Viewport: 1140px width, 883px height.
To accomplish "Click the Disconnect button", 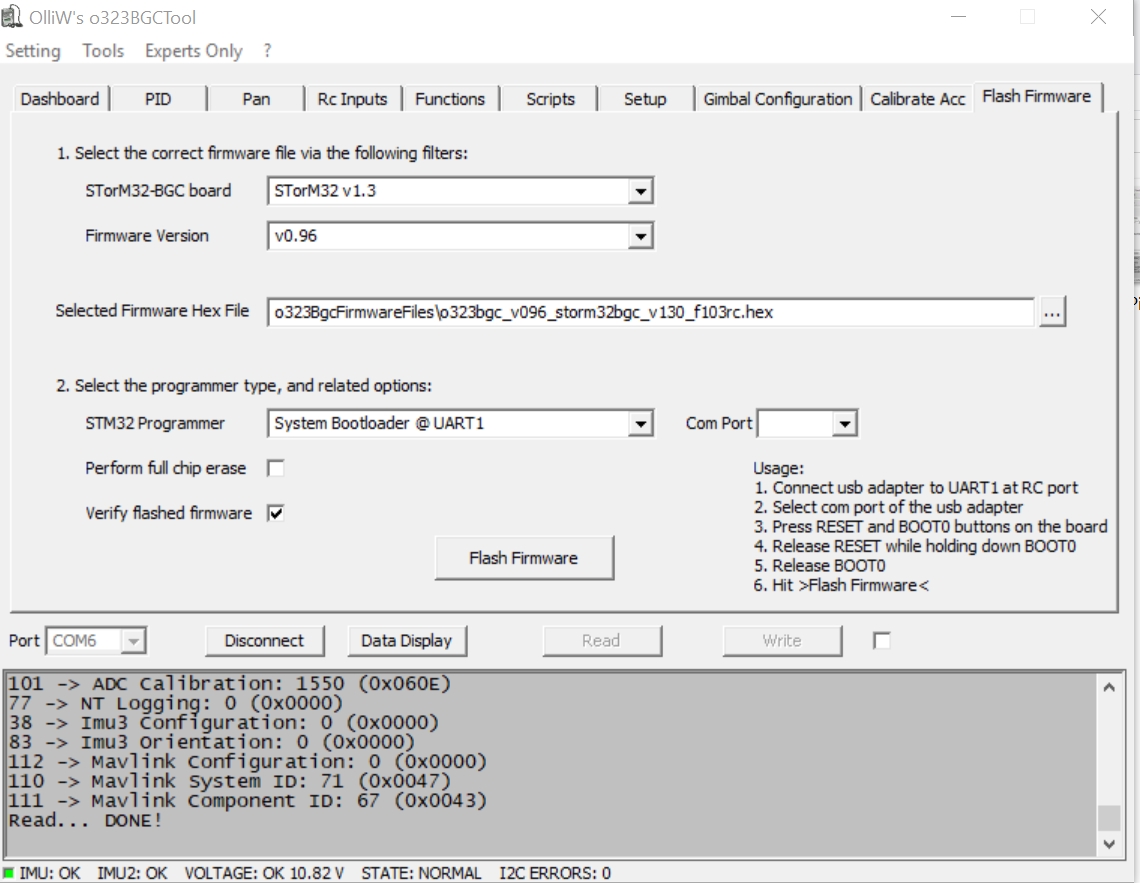I will coord(264,641).
